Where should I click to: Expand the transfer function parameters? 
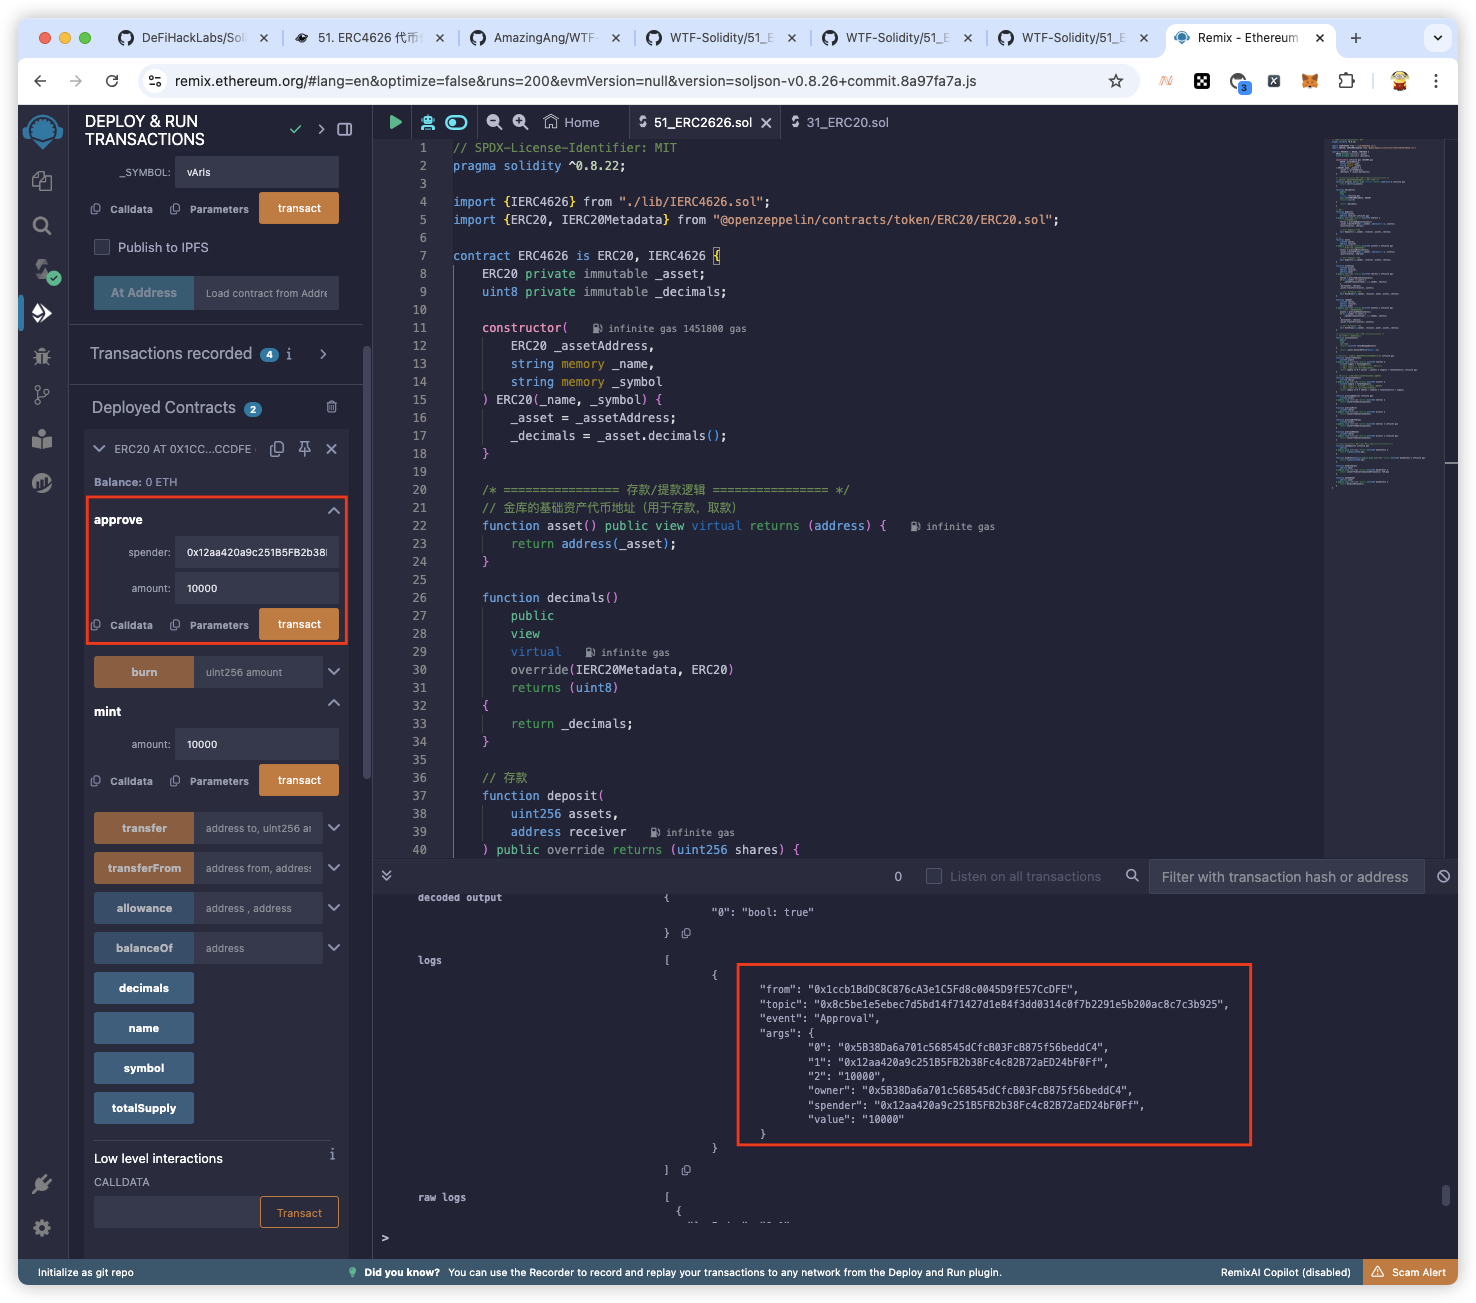(334, 828)
